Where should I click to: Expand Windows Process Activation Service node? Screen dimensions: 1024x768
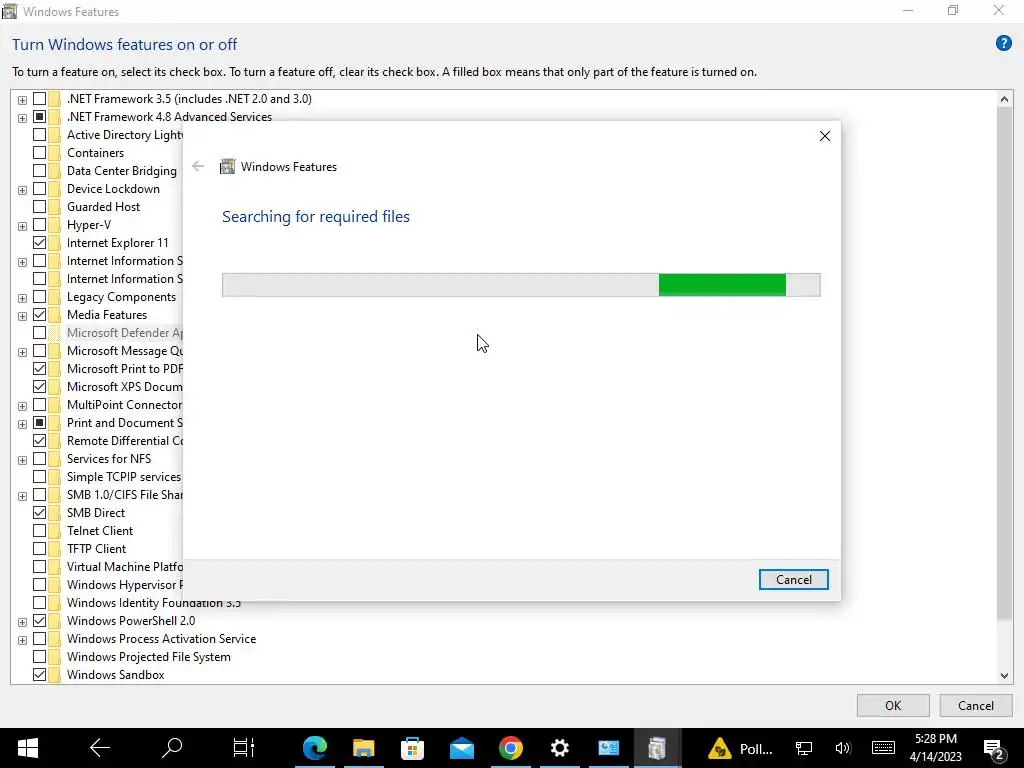pyautogui.click(x=22, y=640)
